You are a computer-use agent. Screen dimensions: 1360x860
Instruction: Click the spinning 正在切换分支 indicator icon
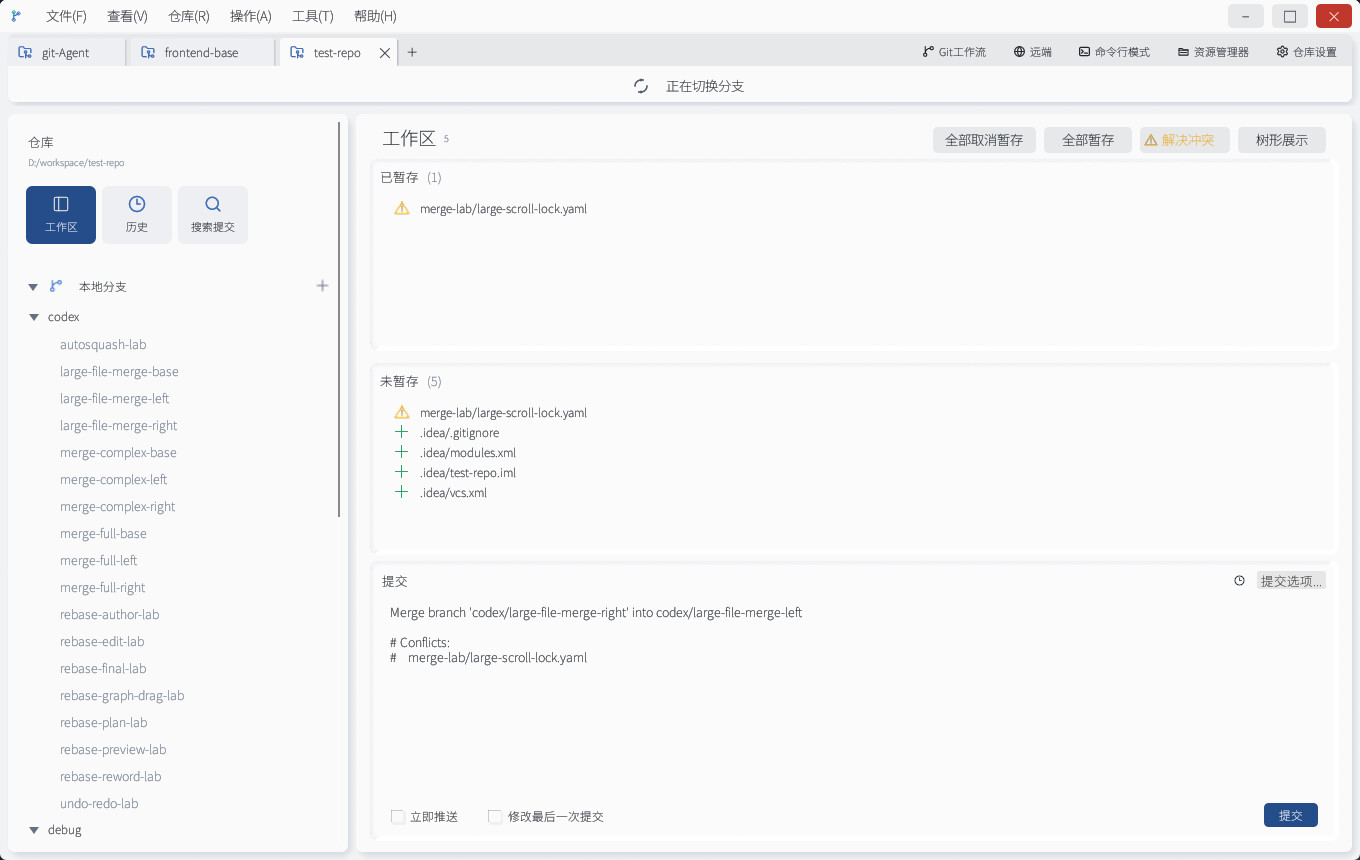(x=642, y=86)
